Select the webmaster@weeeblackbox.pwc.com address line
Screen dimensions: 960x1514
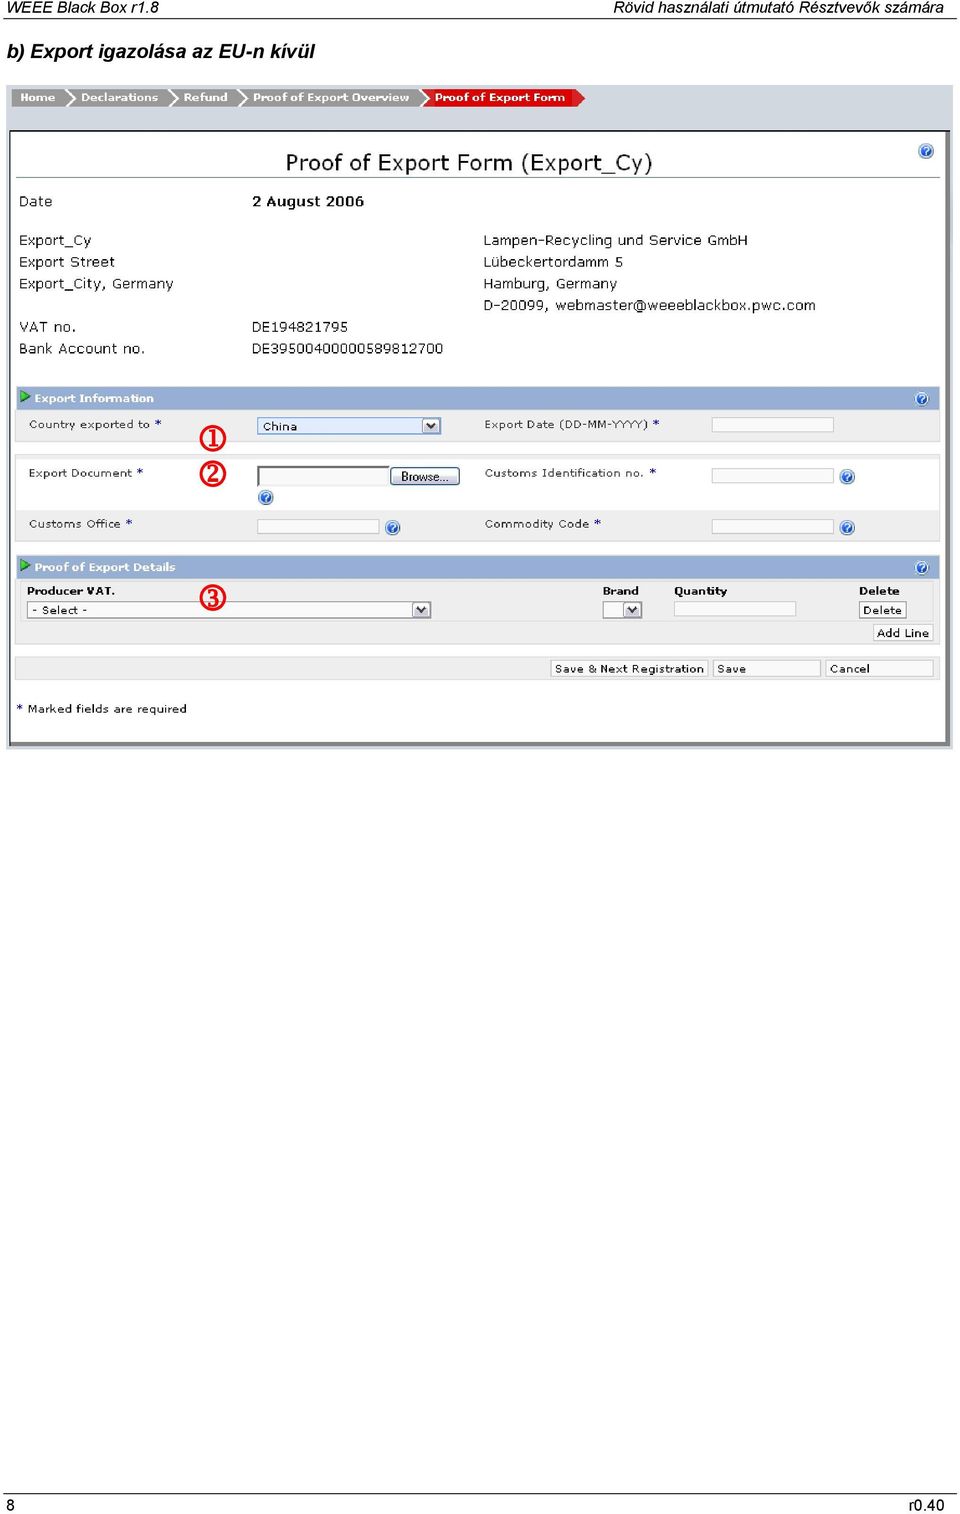[649, 305]
